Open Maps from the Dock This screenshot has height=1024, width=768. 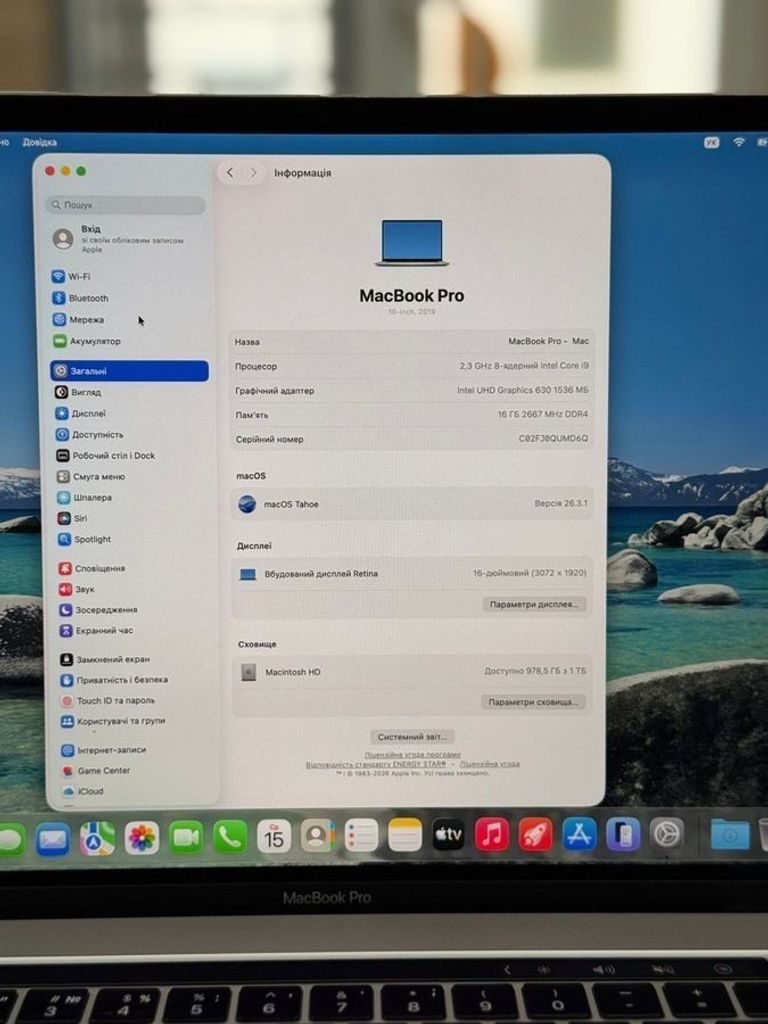point(97,838)
